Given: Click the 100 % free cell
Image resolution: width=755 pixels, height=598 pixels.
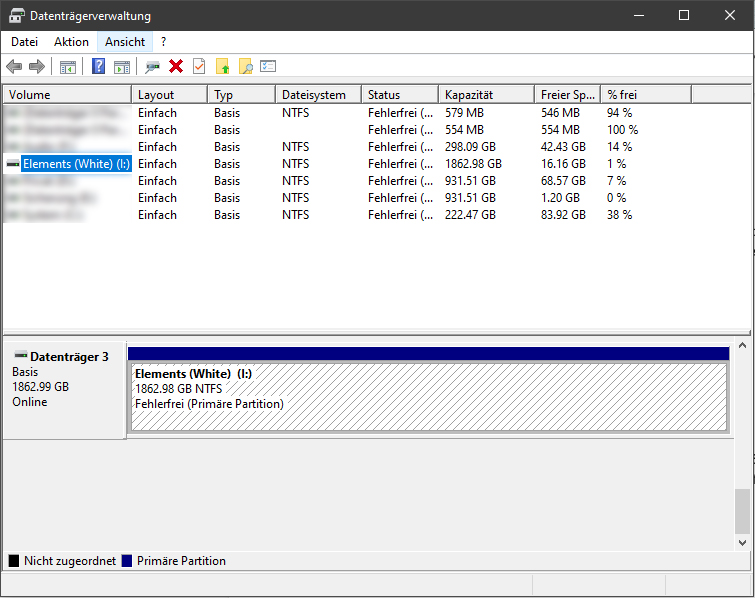Looking at the screenshot, I should click(622, 130).
